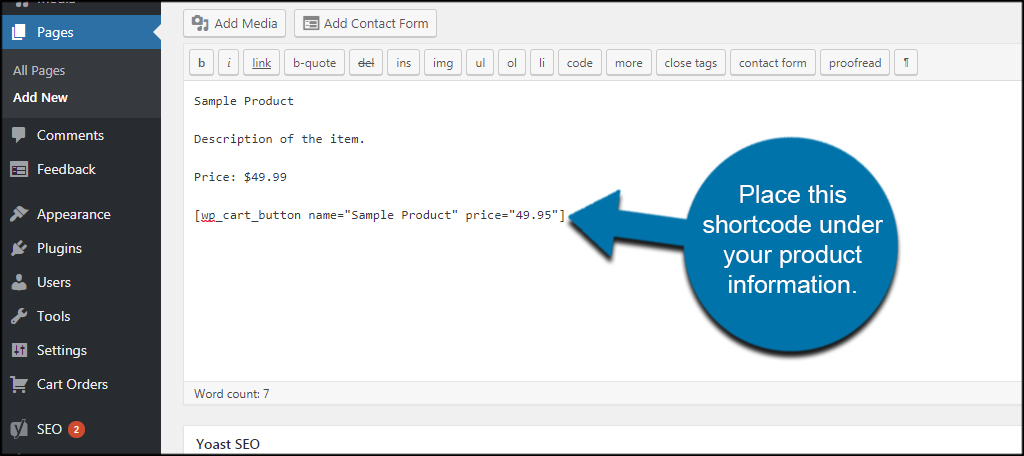
Task: Open the Settings menu
Action: click(x=61, y=350)
